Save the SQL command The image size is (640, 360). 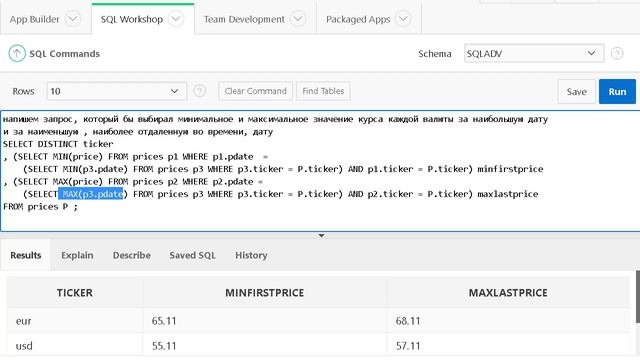pyautogui.click(x=576, y=91)
